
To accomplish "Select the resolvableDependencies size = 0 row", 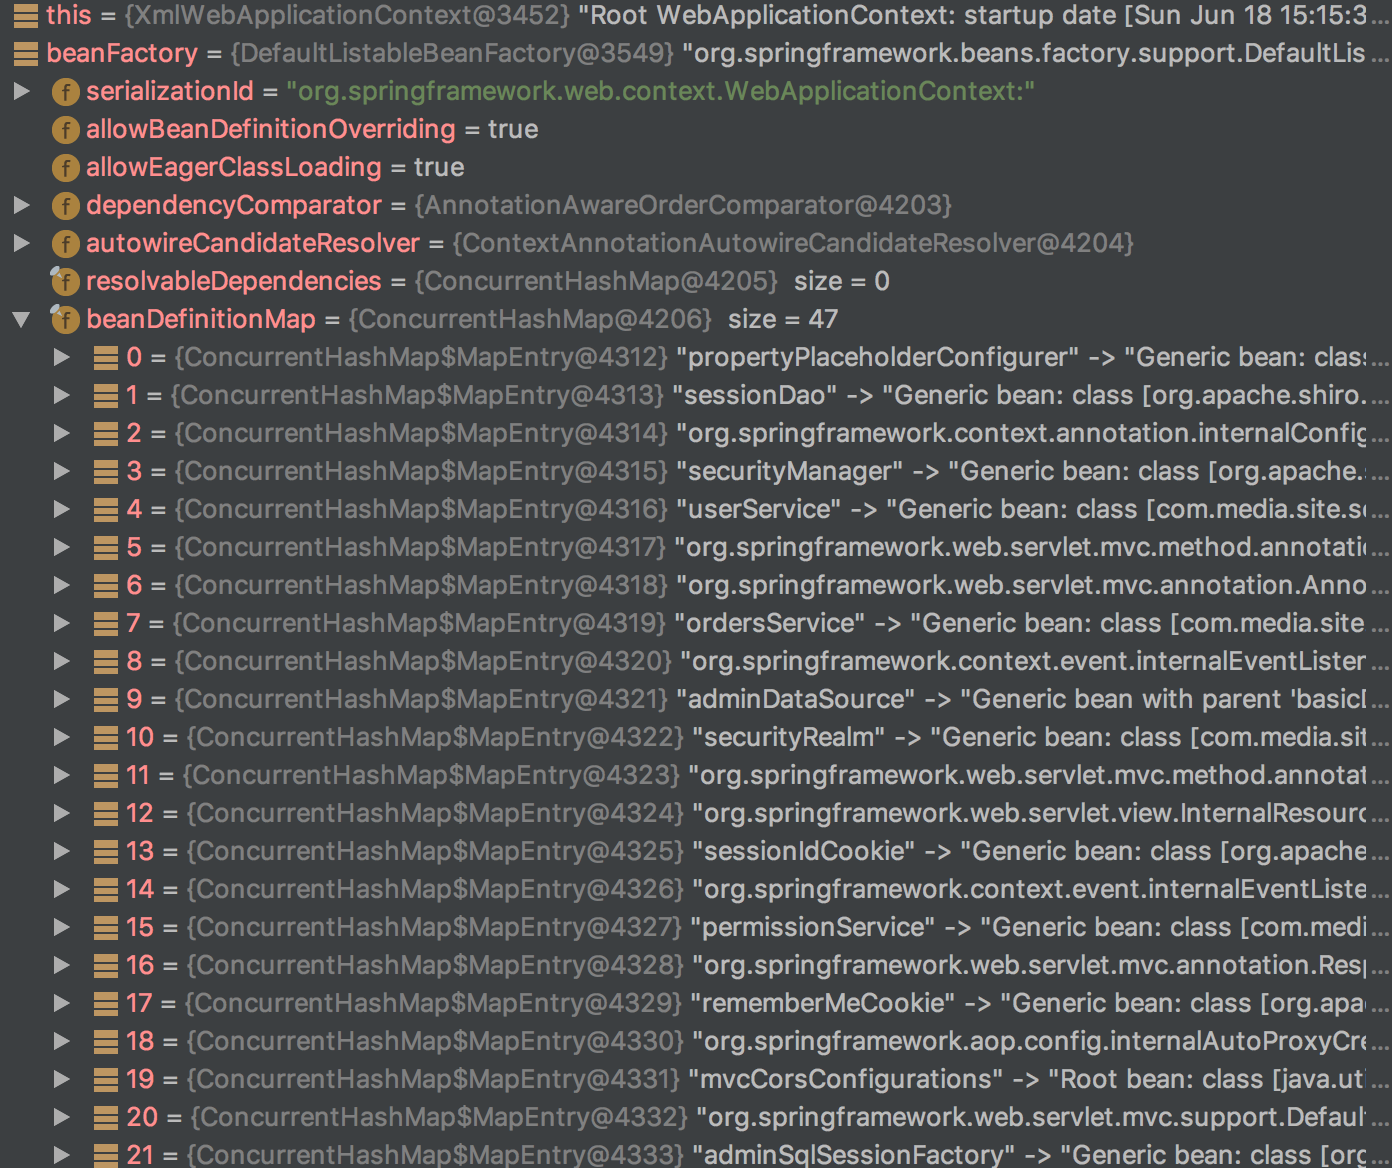I will (x=696, y=281).
